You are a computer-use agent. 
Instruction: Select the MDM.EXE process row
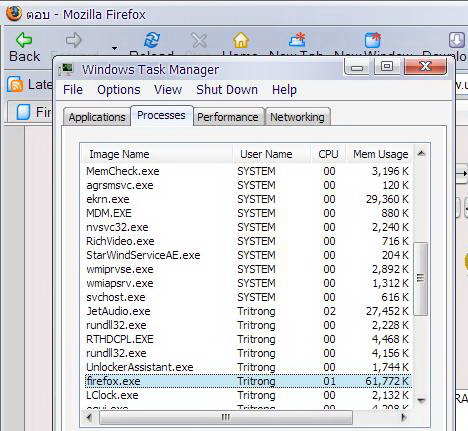[x=248, y=213]
